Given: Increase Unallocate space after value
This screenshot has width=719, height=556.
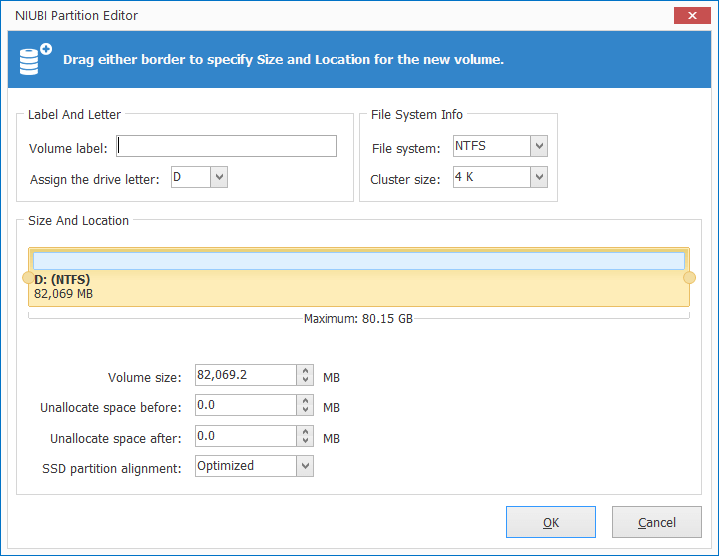Looking at the screenshot, I should tap(305, 430).
